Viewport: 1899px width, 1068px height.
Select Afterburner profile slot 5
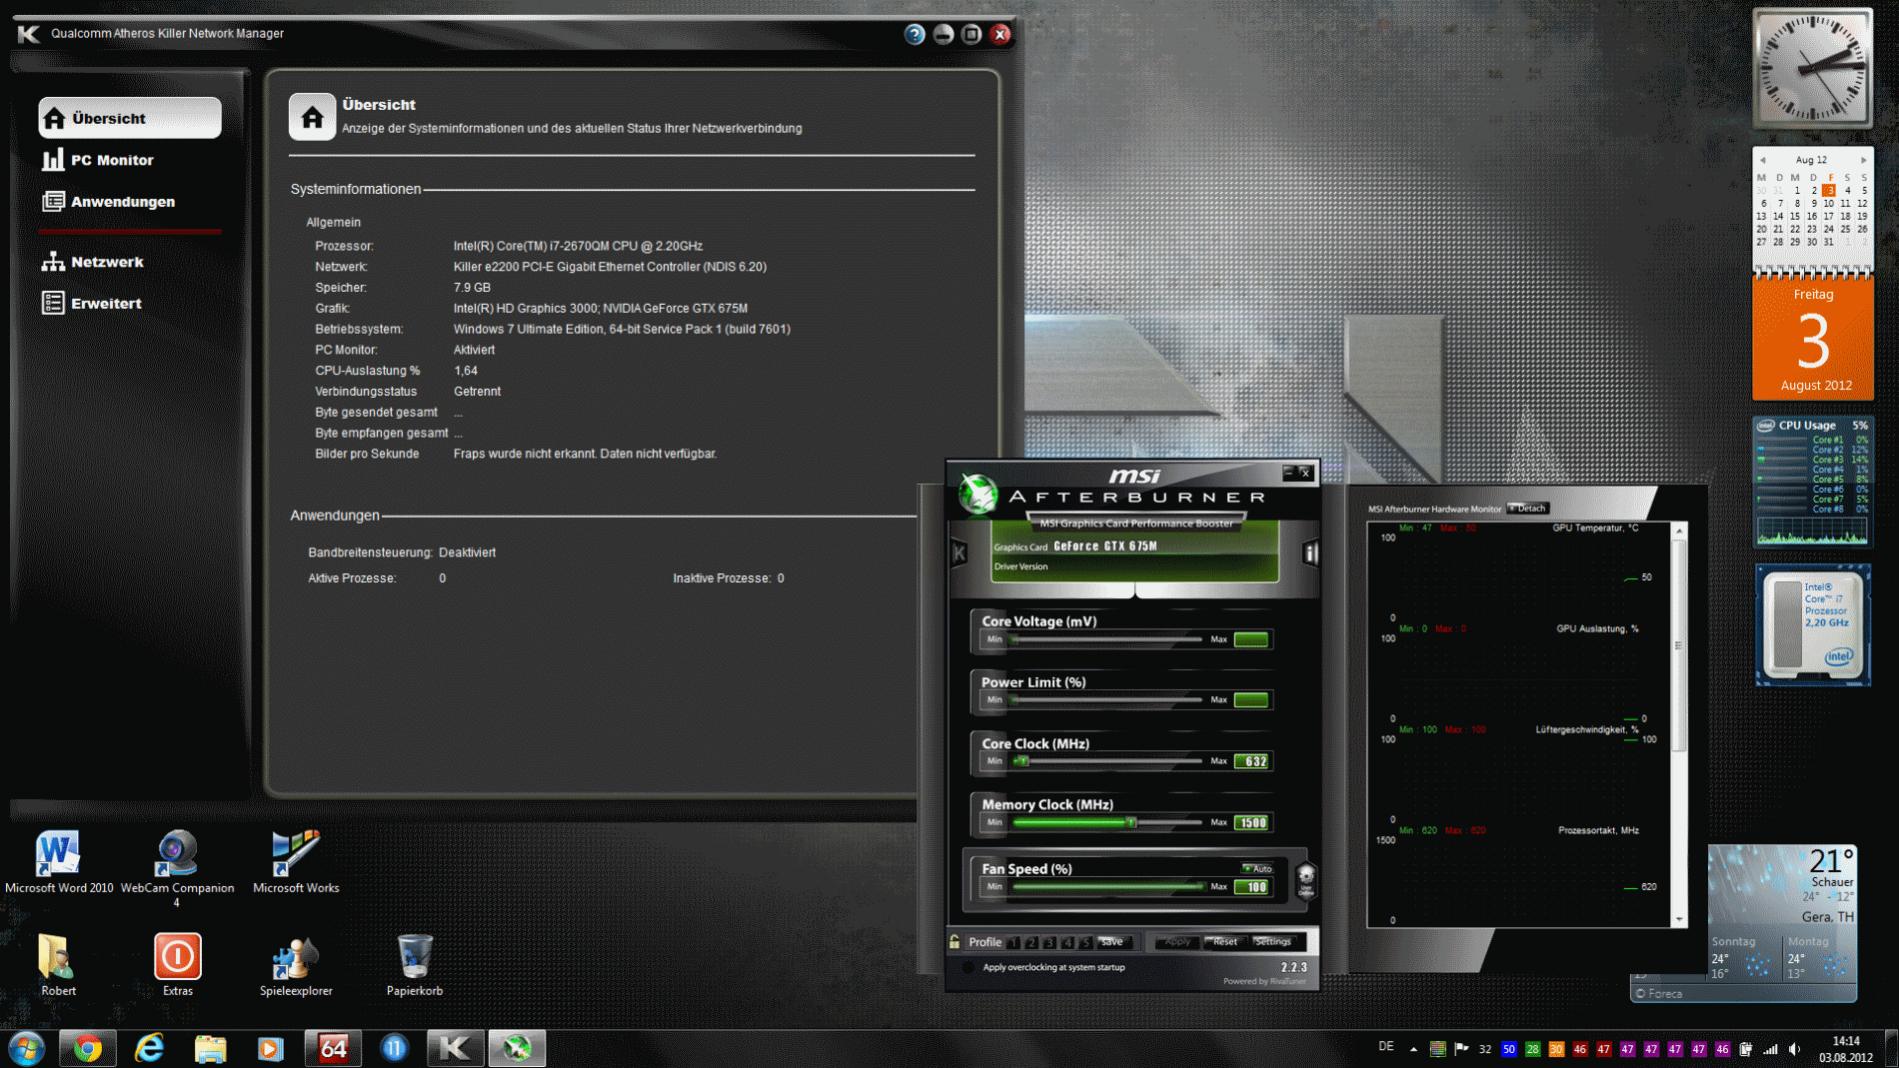point(1086,942)
